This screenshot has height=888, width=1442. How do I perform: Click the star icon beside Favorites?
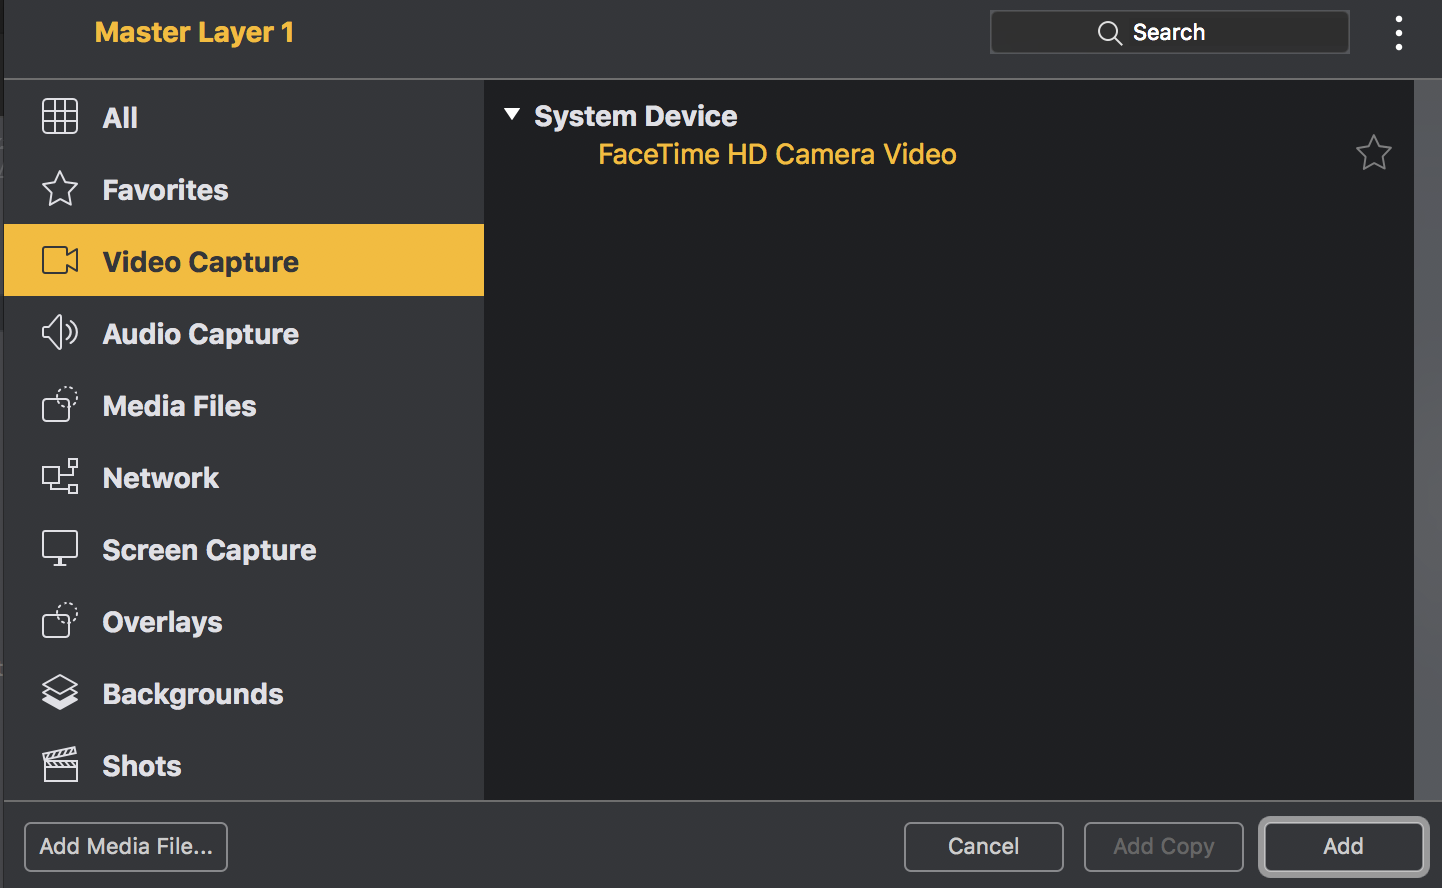point(60,188)
